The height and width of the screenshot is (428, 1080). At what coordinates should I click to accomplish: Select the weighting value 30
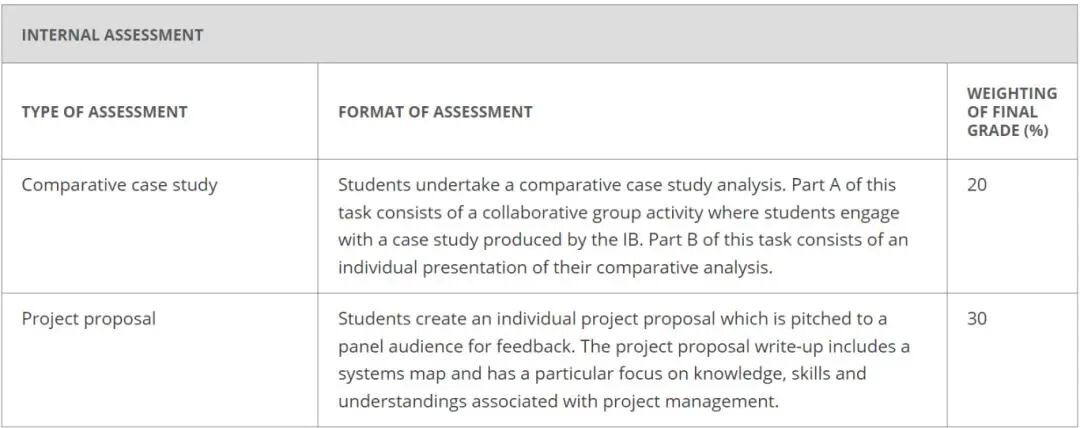point(977,319)
